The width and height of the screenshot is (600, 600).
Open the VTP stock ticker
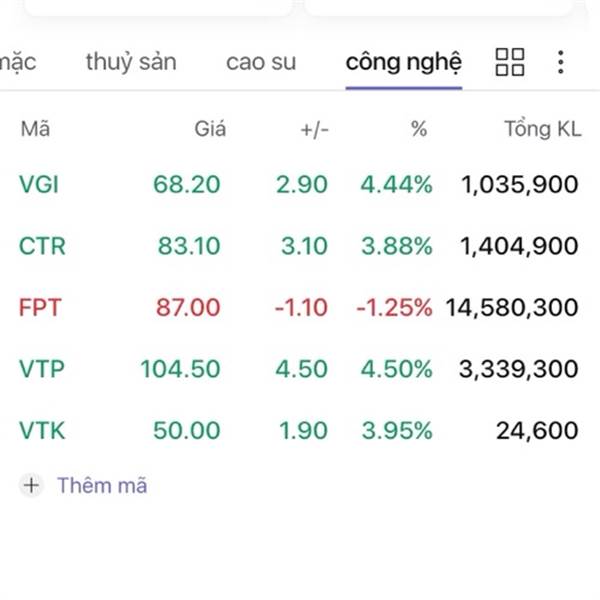tap(41, 369)
